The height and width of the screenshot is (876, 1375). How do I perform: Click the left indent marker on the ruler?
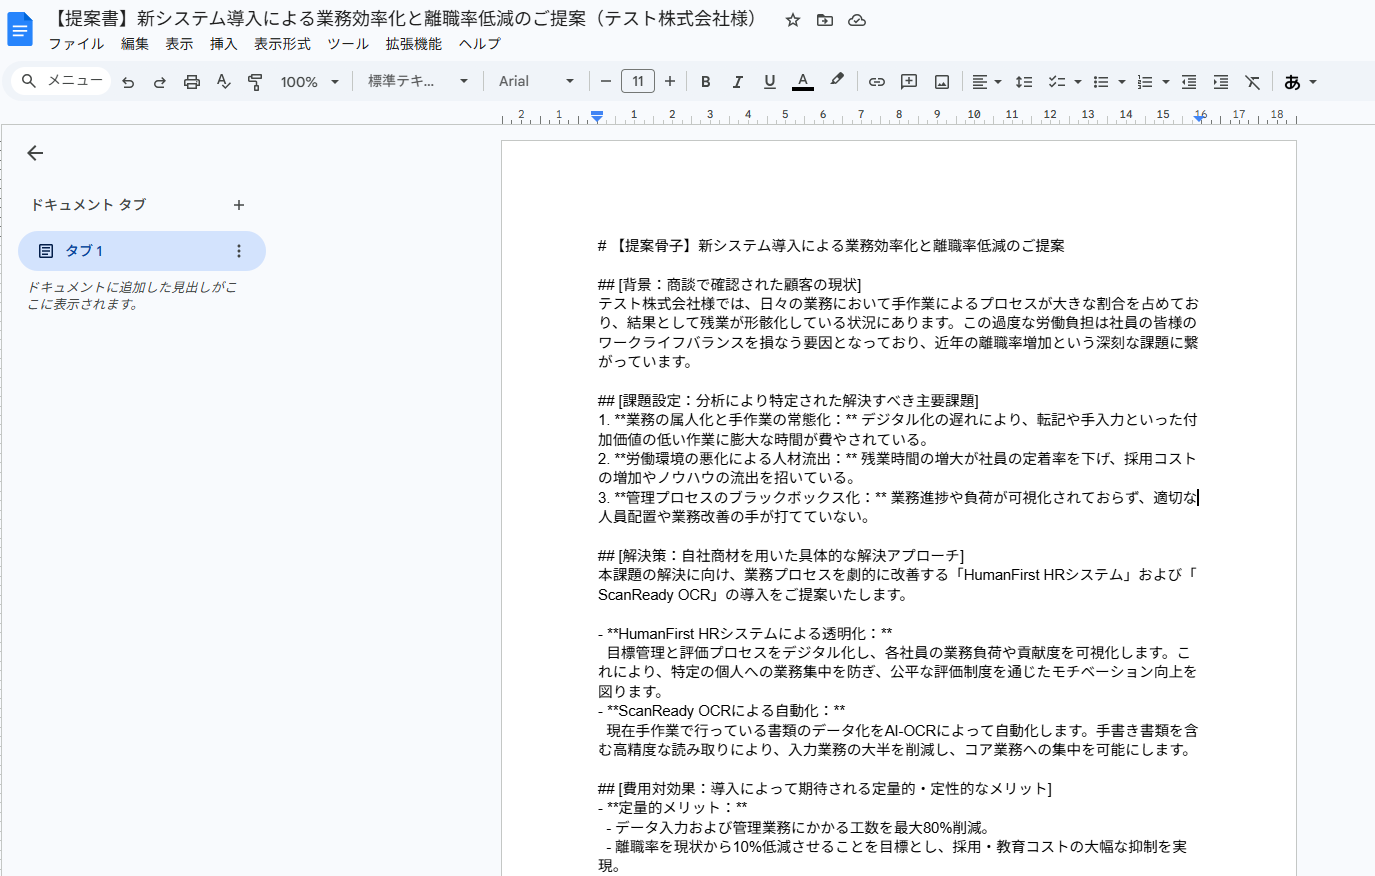(597, 117)
